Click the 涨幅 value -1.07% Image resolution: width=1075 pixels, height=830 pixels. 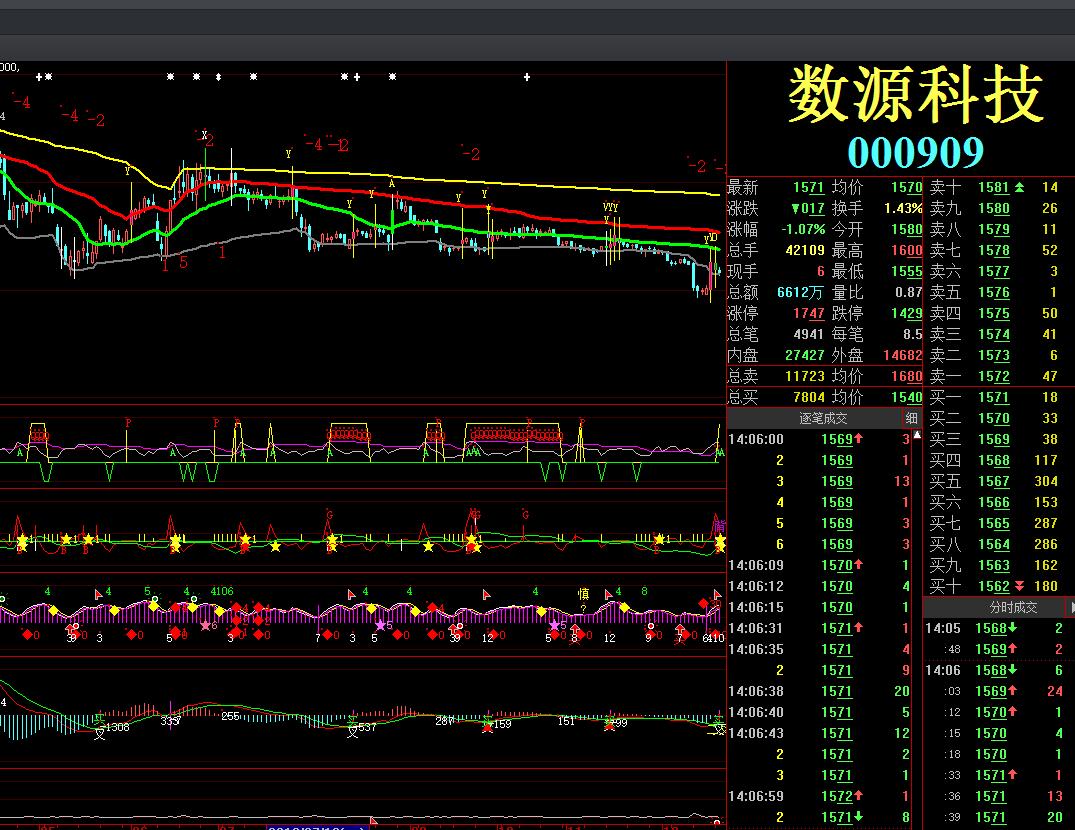tap(803, 230)
